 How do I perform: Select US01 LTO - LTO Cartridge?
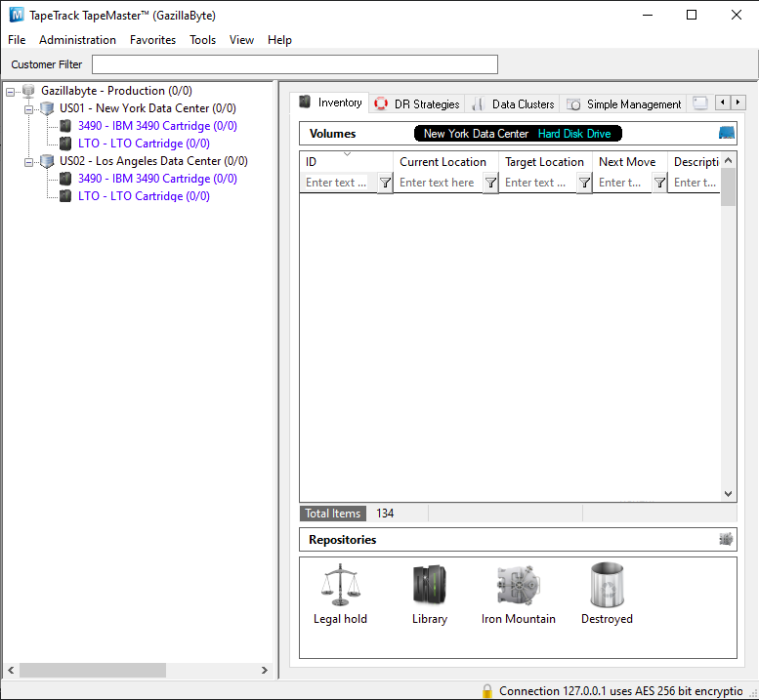(144, 143)
